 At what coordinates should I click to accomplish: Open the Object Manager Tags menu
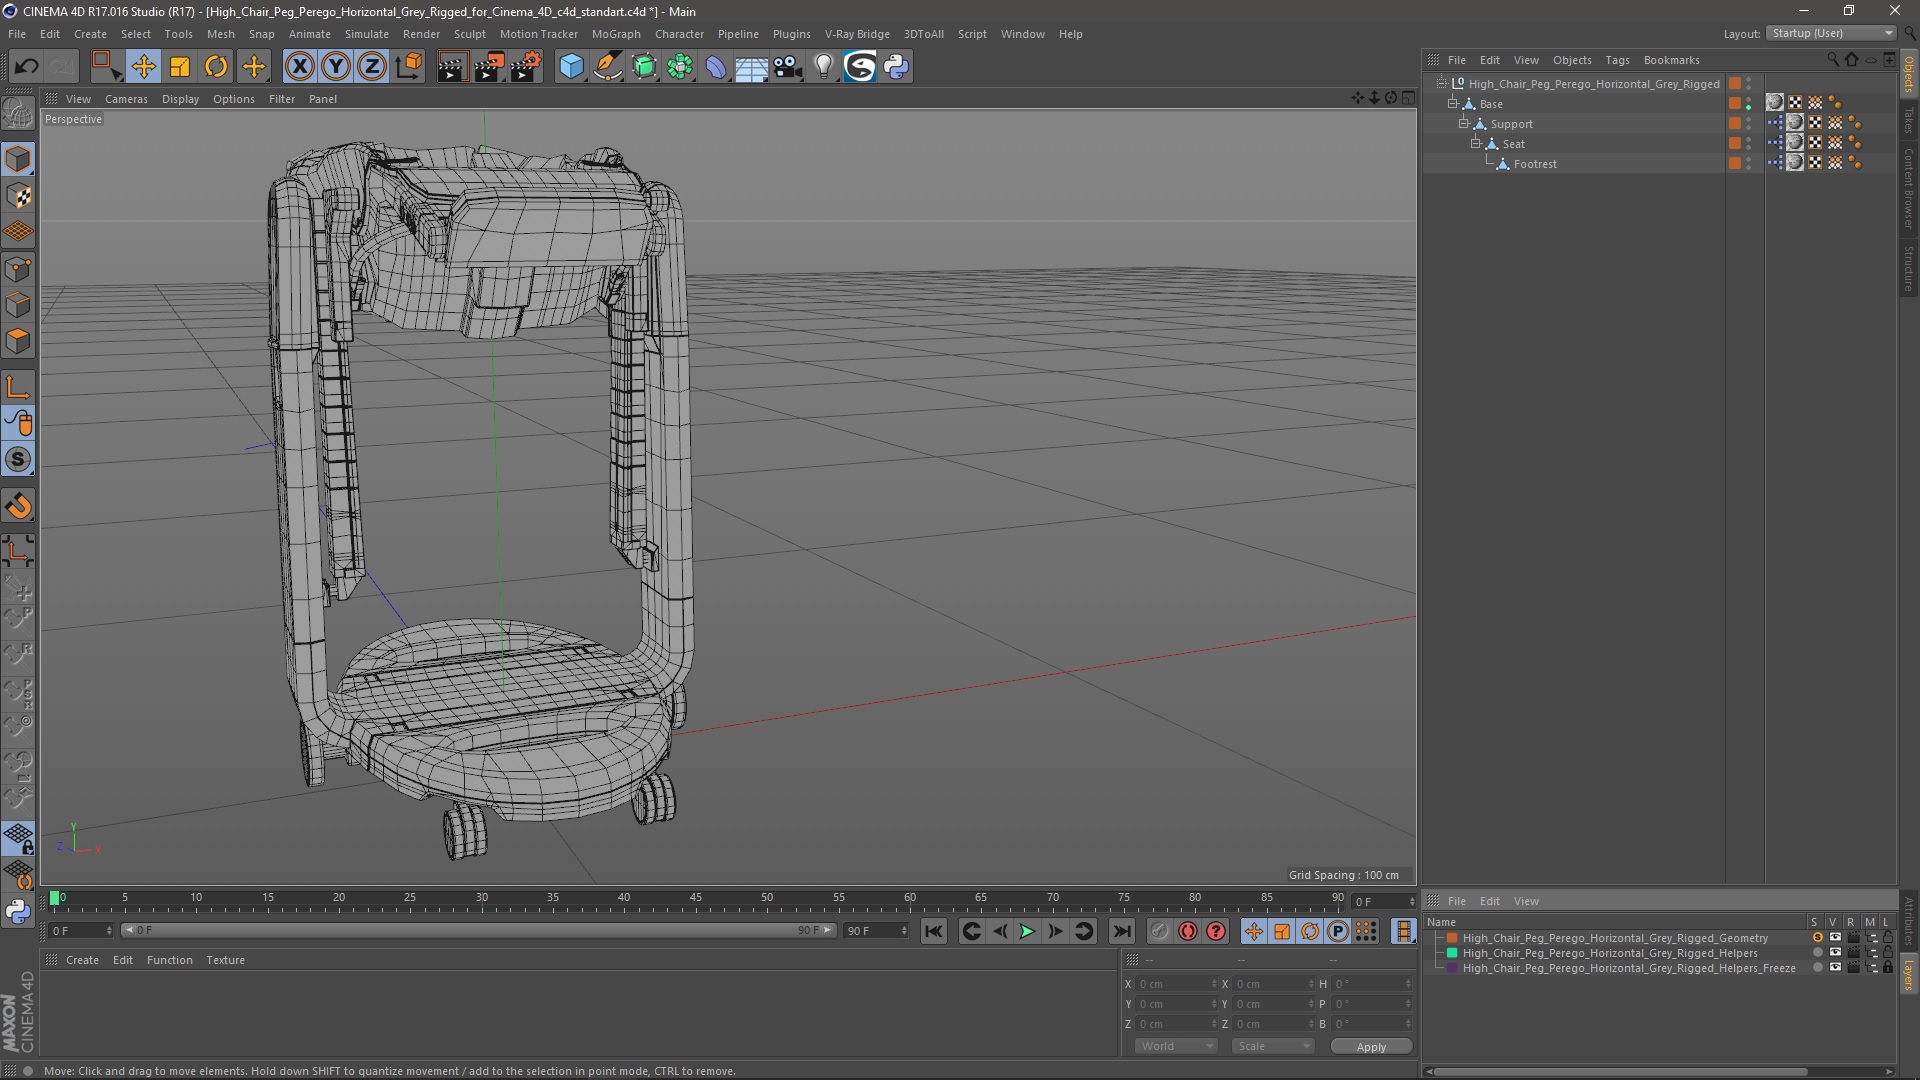point(1617,60)
